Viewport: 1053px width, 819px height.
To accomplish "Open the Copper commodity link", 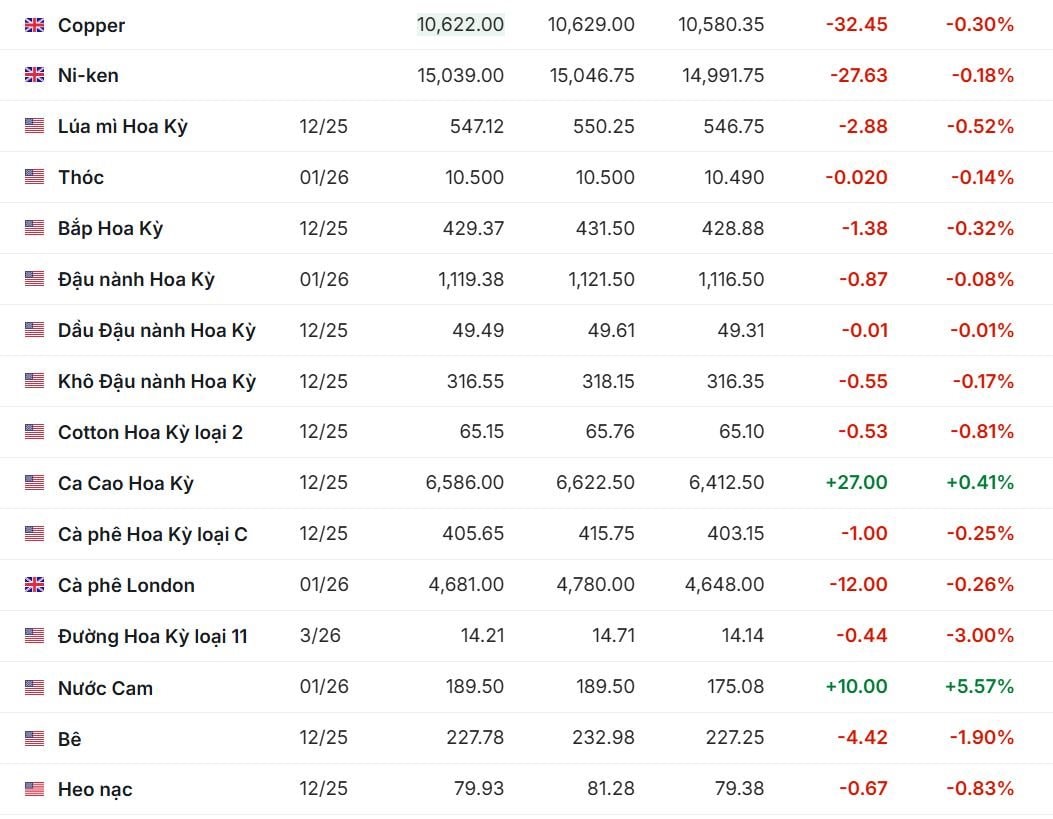I will tap(91, 25).
